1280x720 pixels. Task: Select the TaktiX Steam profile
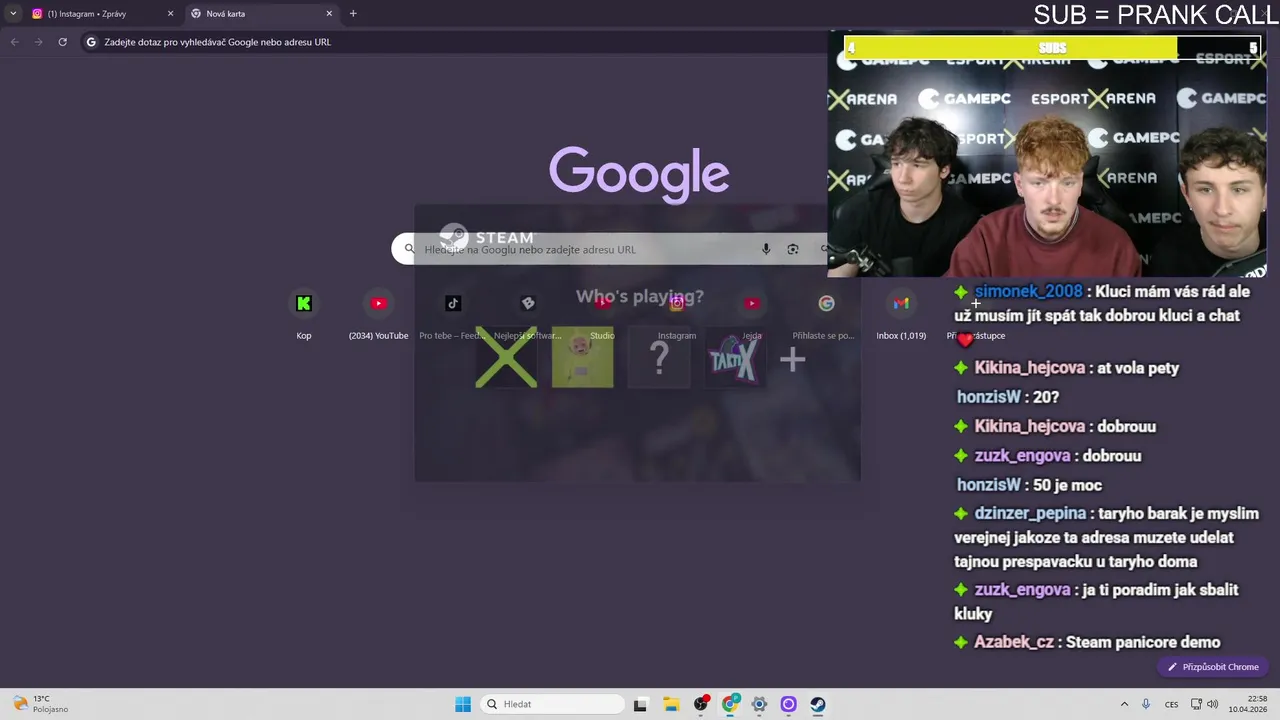[x=735, y=358]
